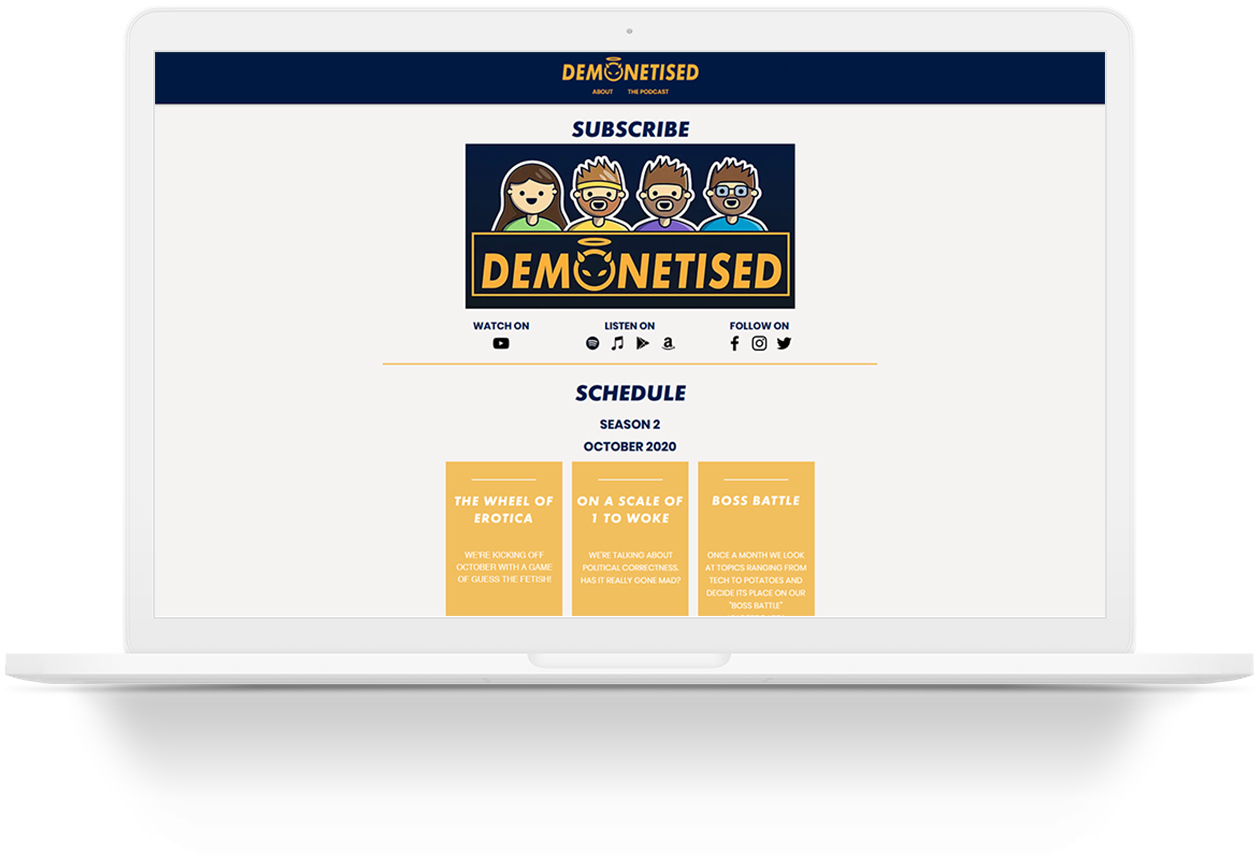Click the WATCH ON label
Image resolution: width=1260 pixels, height=867 pixels.
(501, 325)
